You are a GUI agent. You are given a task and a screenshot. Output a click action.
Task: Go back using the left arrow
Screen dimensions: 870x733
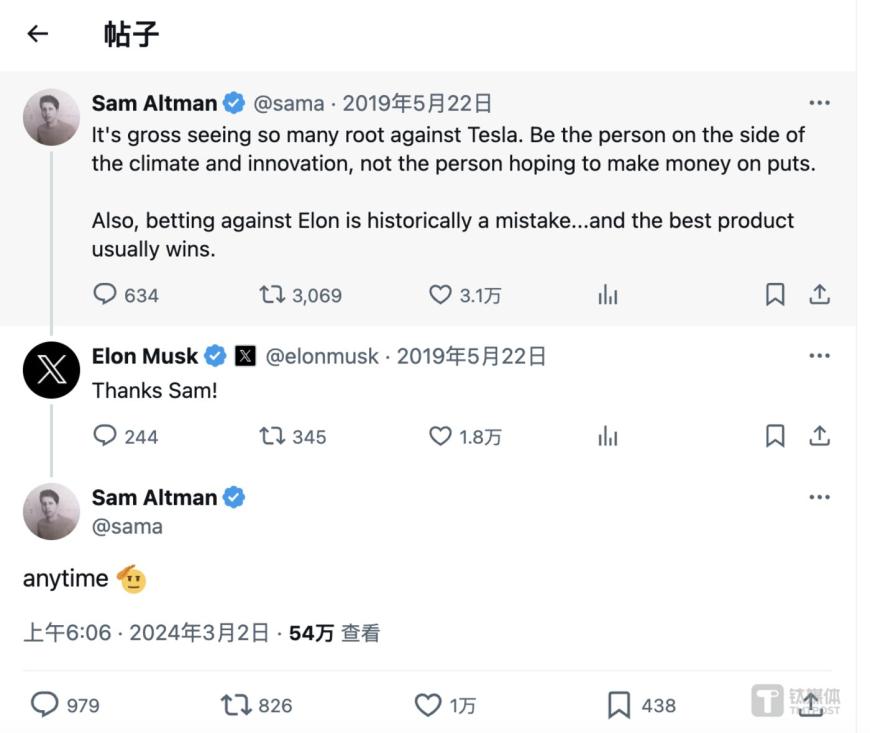38,34
